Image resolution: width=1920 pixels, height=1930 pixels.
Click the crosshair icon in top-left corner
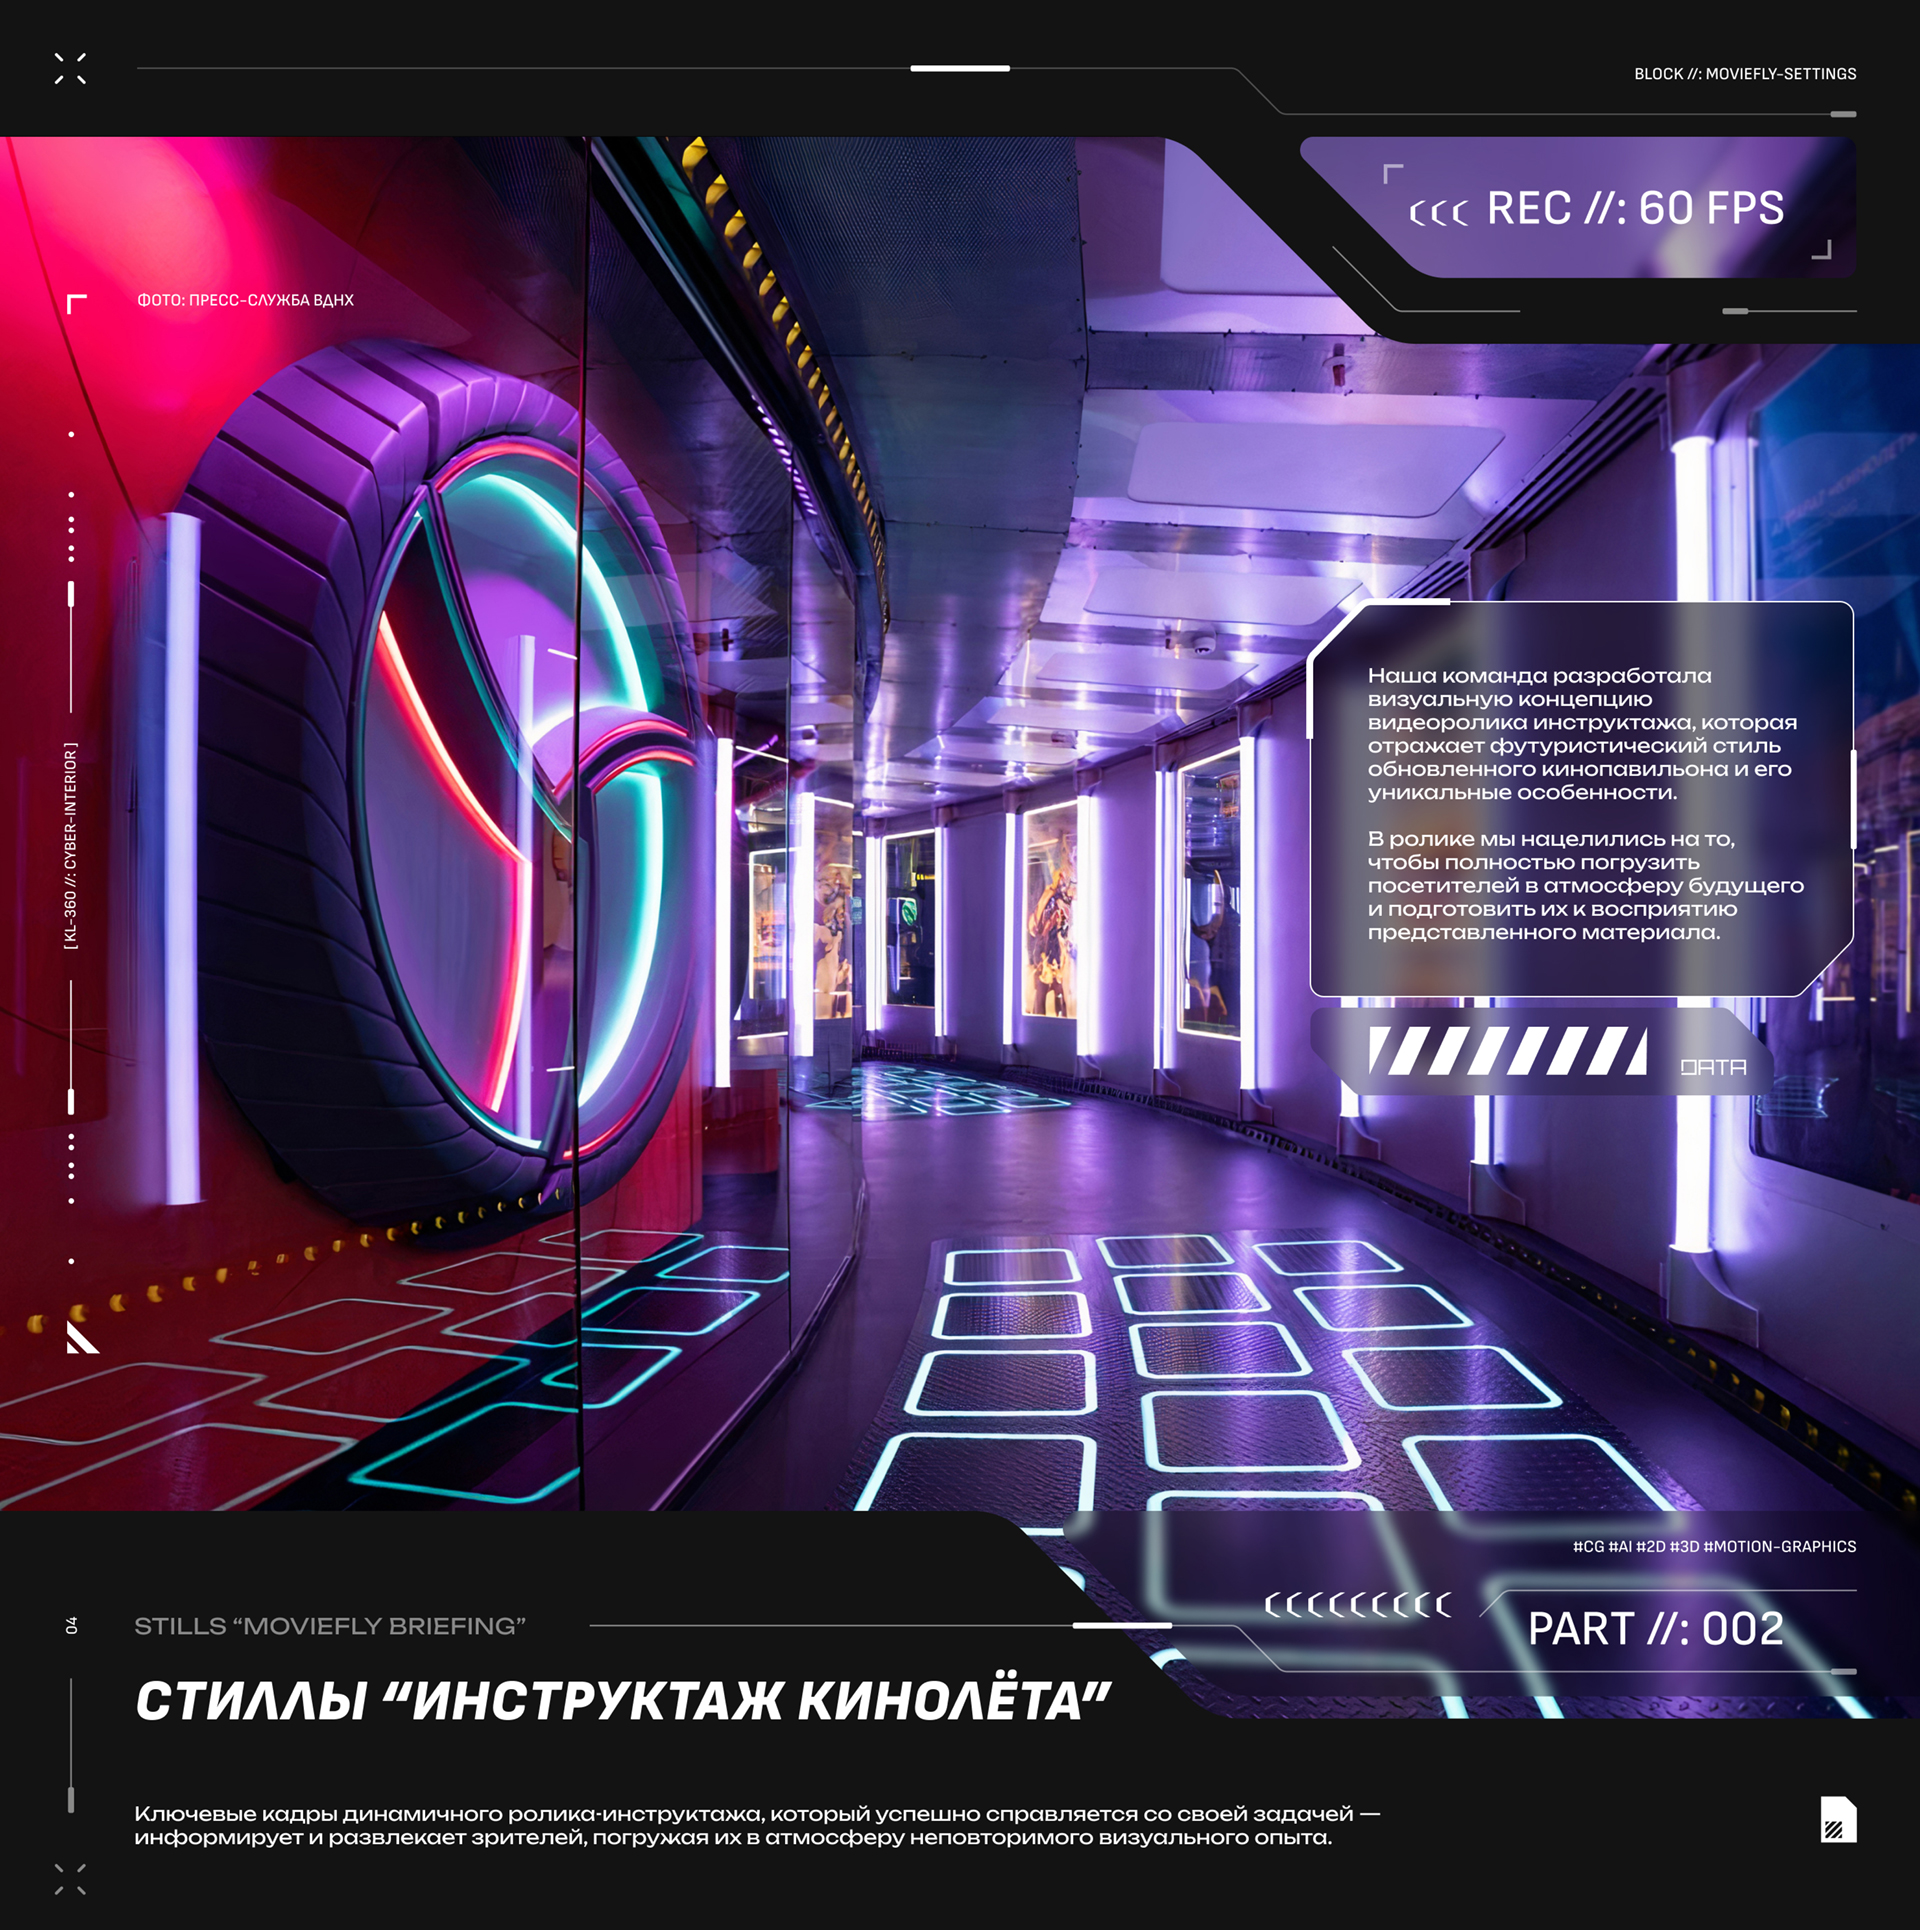point(70,68)
